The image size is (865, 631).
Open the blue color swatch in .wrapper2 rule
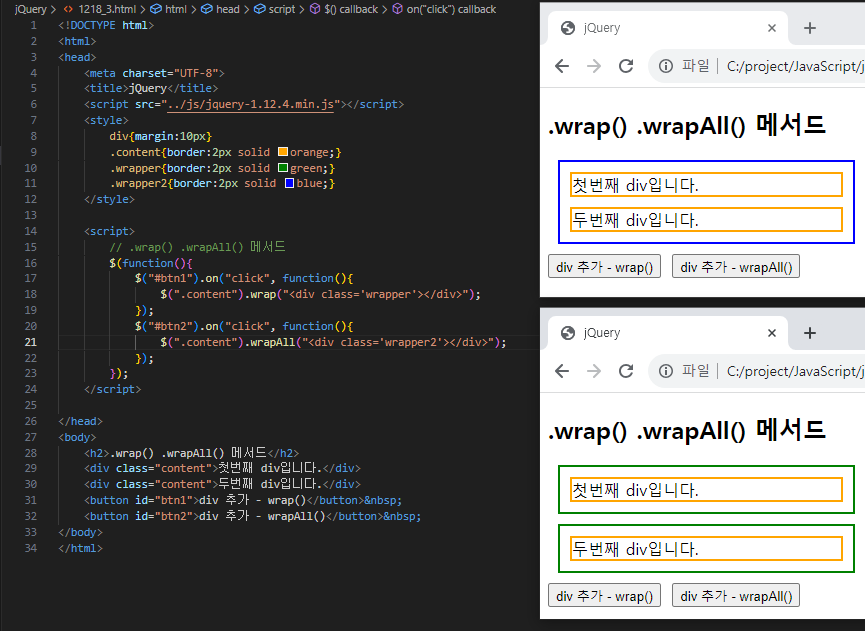point(289,183)
